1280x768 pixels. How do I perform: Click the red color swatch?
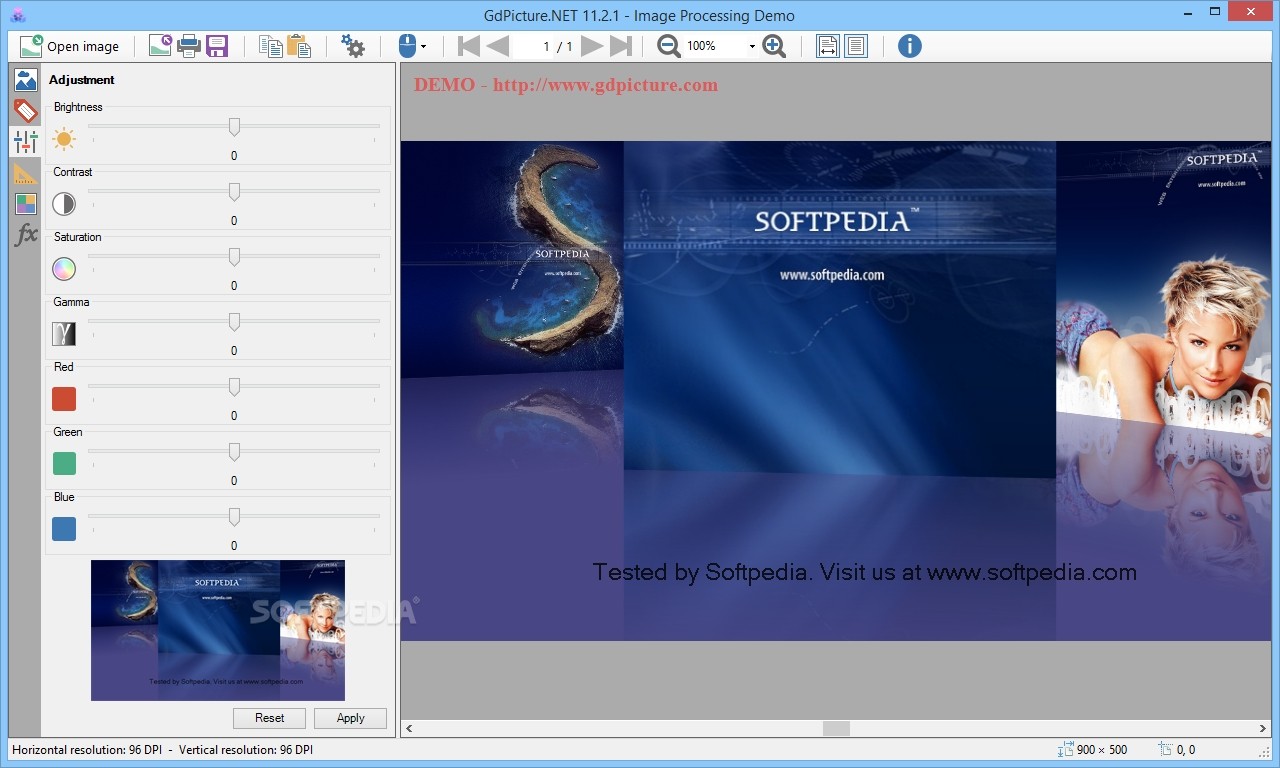(64, 399)
